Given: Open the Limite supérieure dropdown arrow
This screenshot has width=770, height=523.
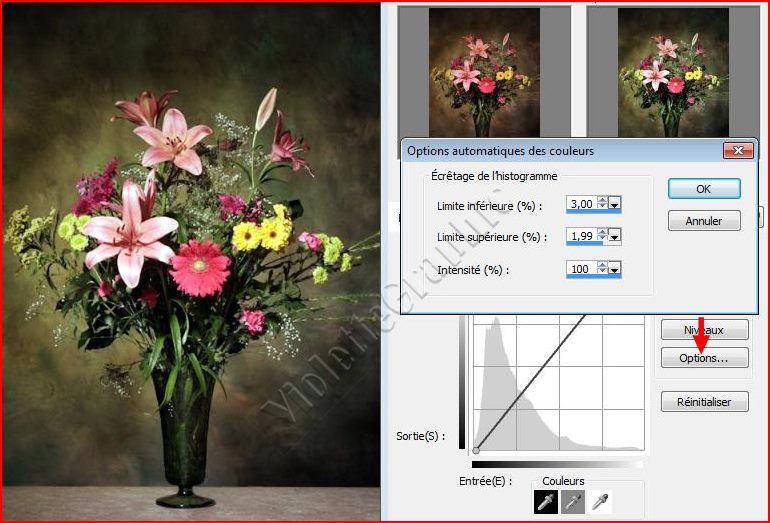Looking at the screenshot, I should click(615, 237).
